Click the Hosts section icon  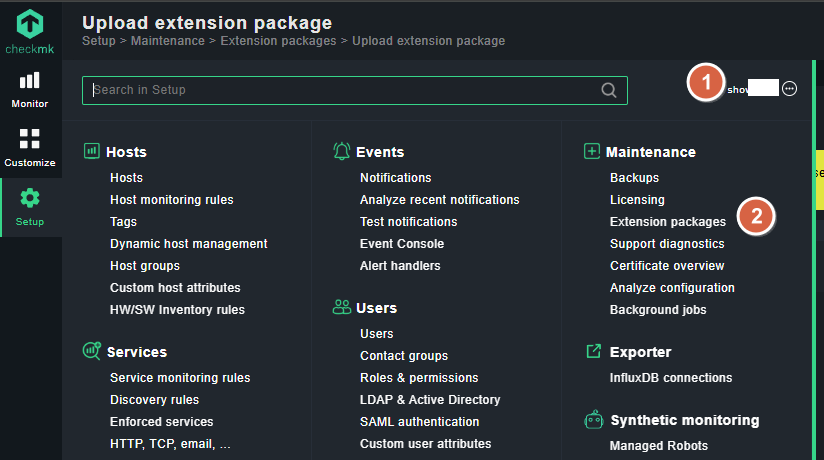[91, 152]
